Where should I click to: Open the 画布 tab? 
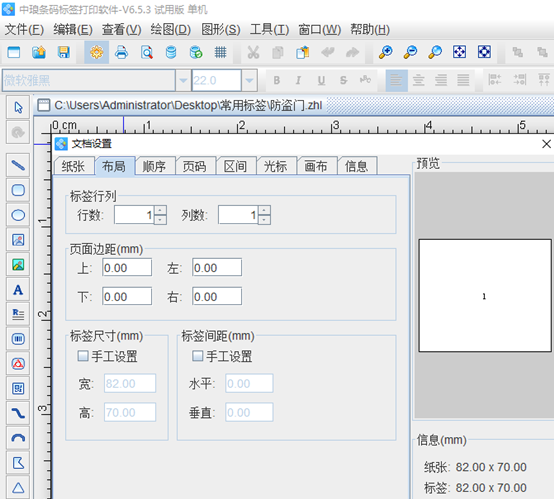(316, 166)
